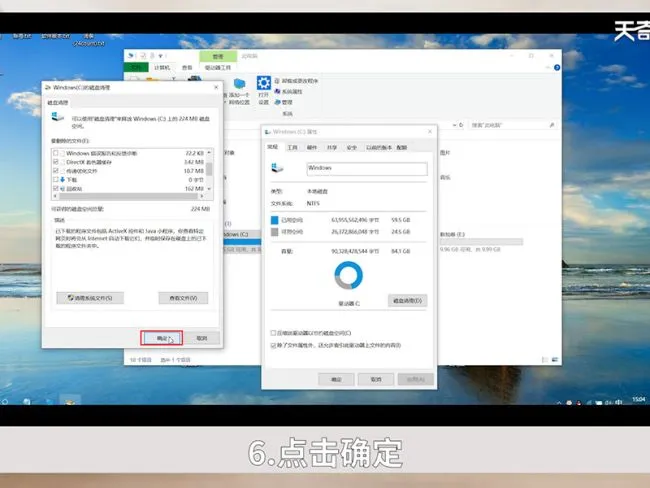Select the E: drive with capacity bar

pyautogui.click(x=481, y=242)
